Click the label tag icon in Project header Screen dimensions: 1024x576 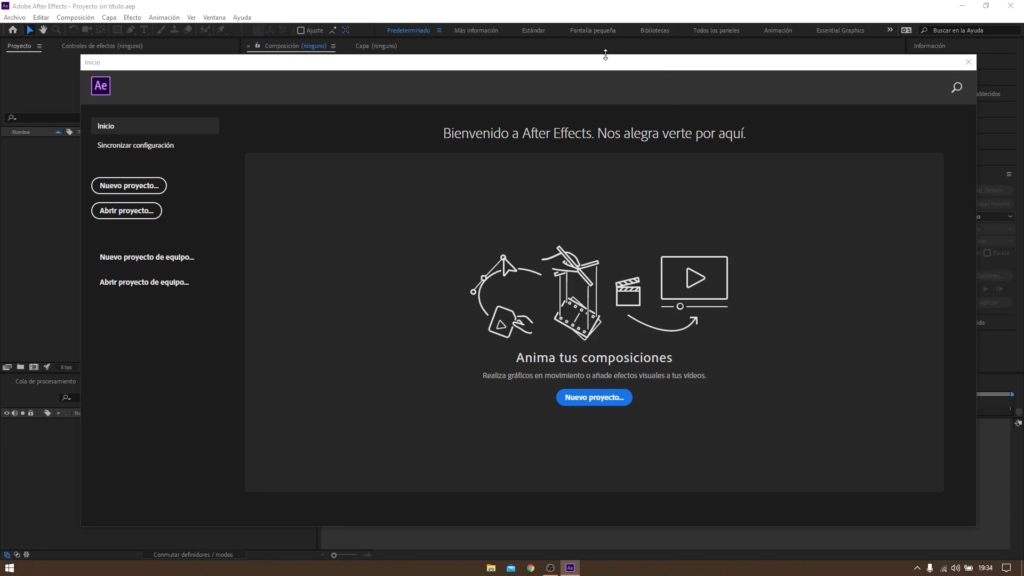click(x=69, y=132)
